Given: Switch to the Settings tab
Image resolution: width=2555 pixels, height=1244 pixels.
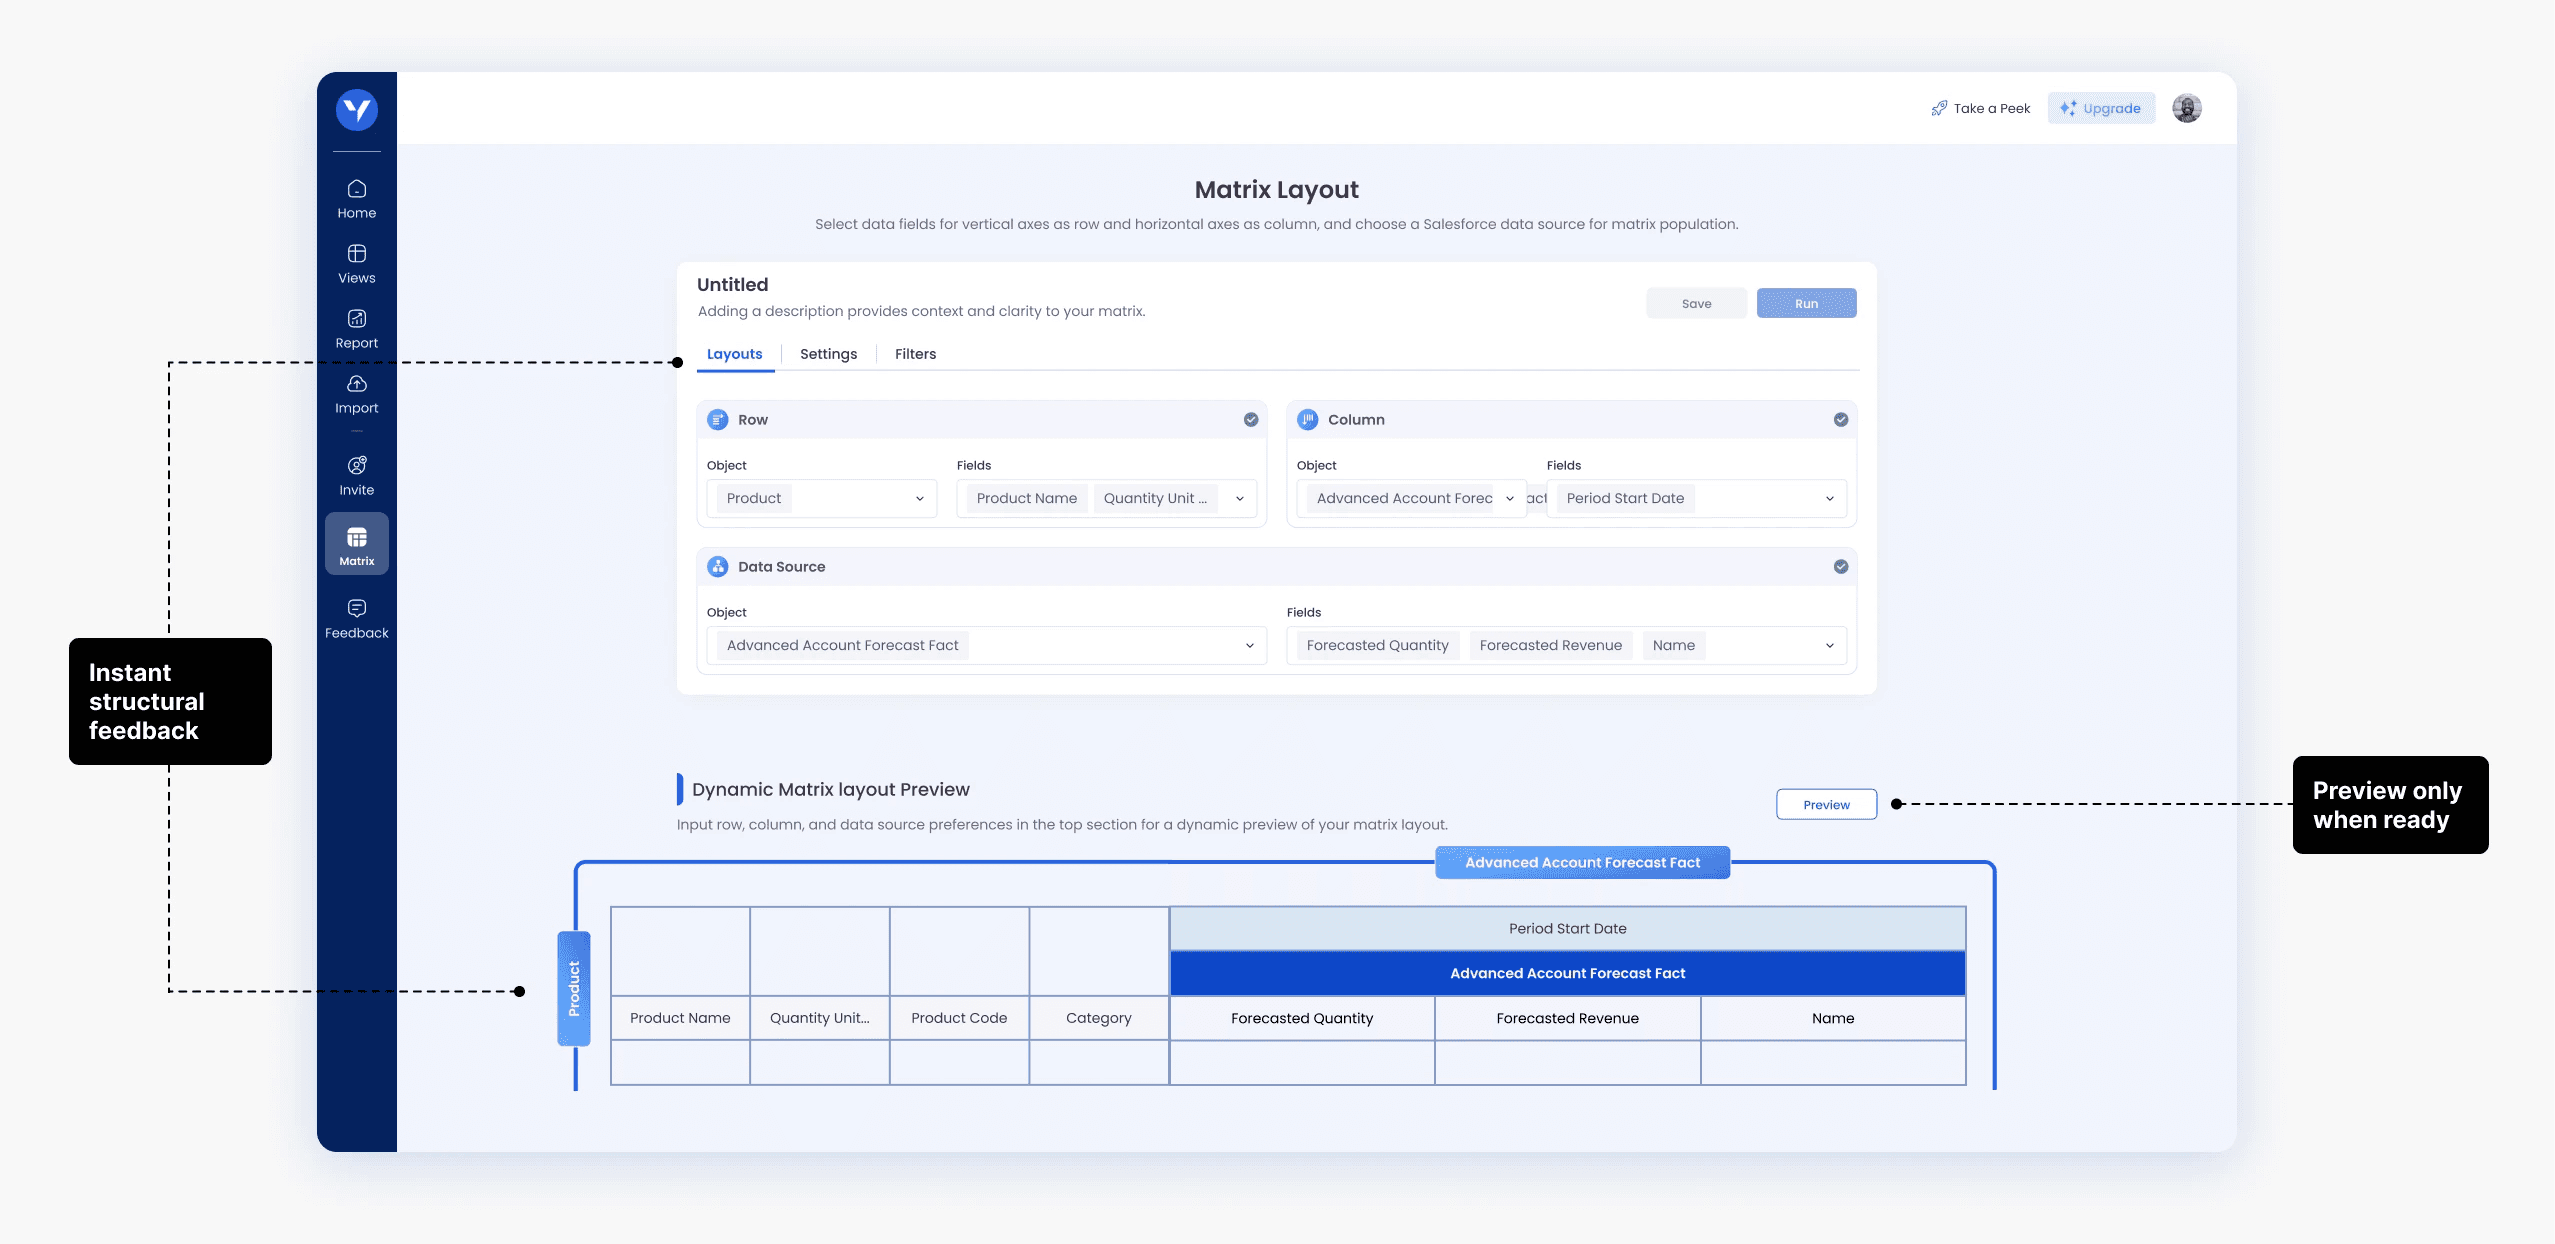Looking at the screenshot, I should click(x=828, y=354).
